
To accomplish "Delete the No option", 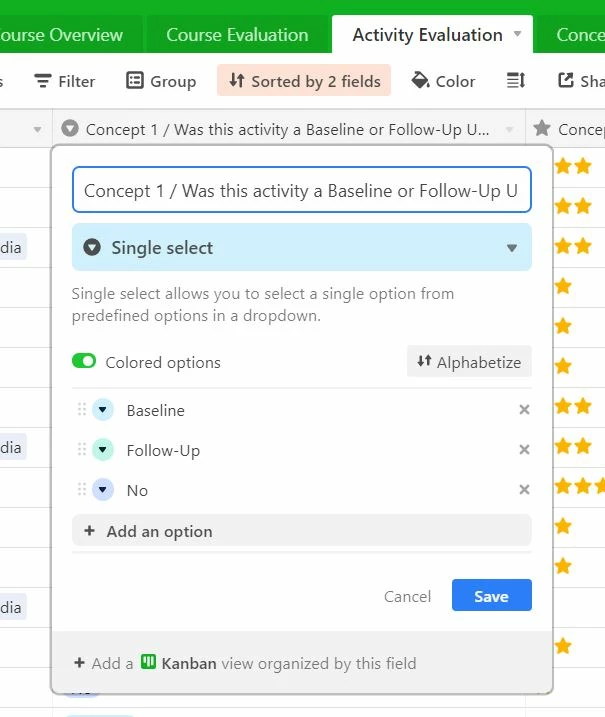I will (524, 490).
